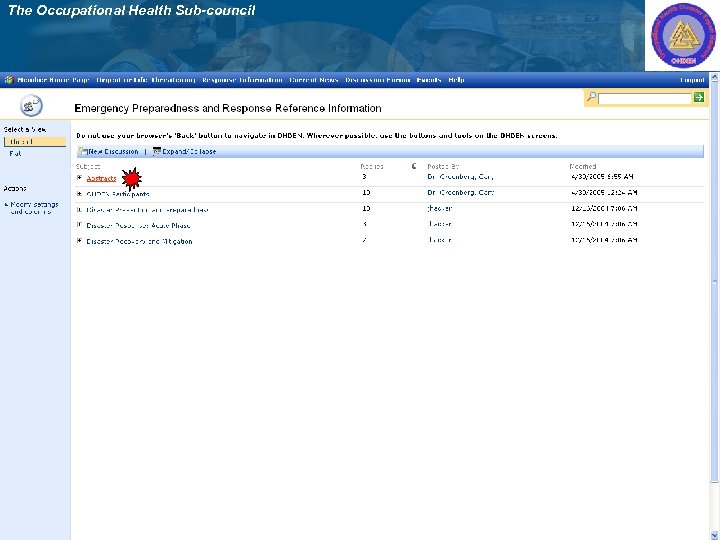This screenshot has height=540, width=720.
Task: Click the attachment paperclip column header
Action: [414, 166]
